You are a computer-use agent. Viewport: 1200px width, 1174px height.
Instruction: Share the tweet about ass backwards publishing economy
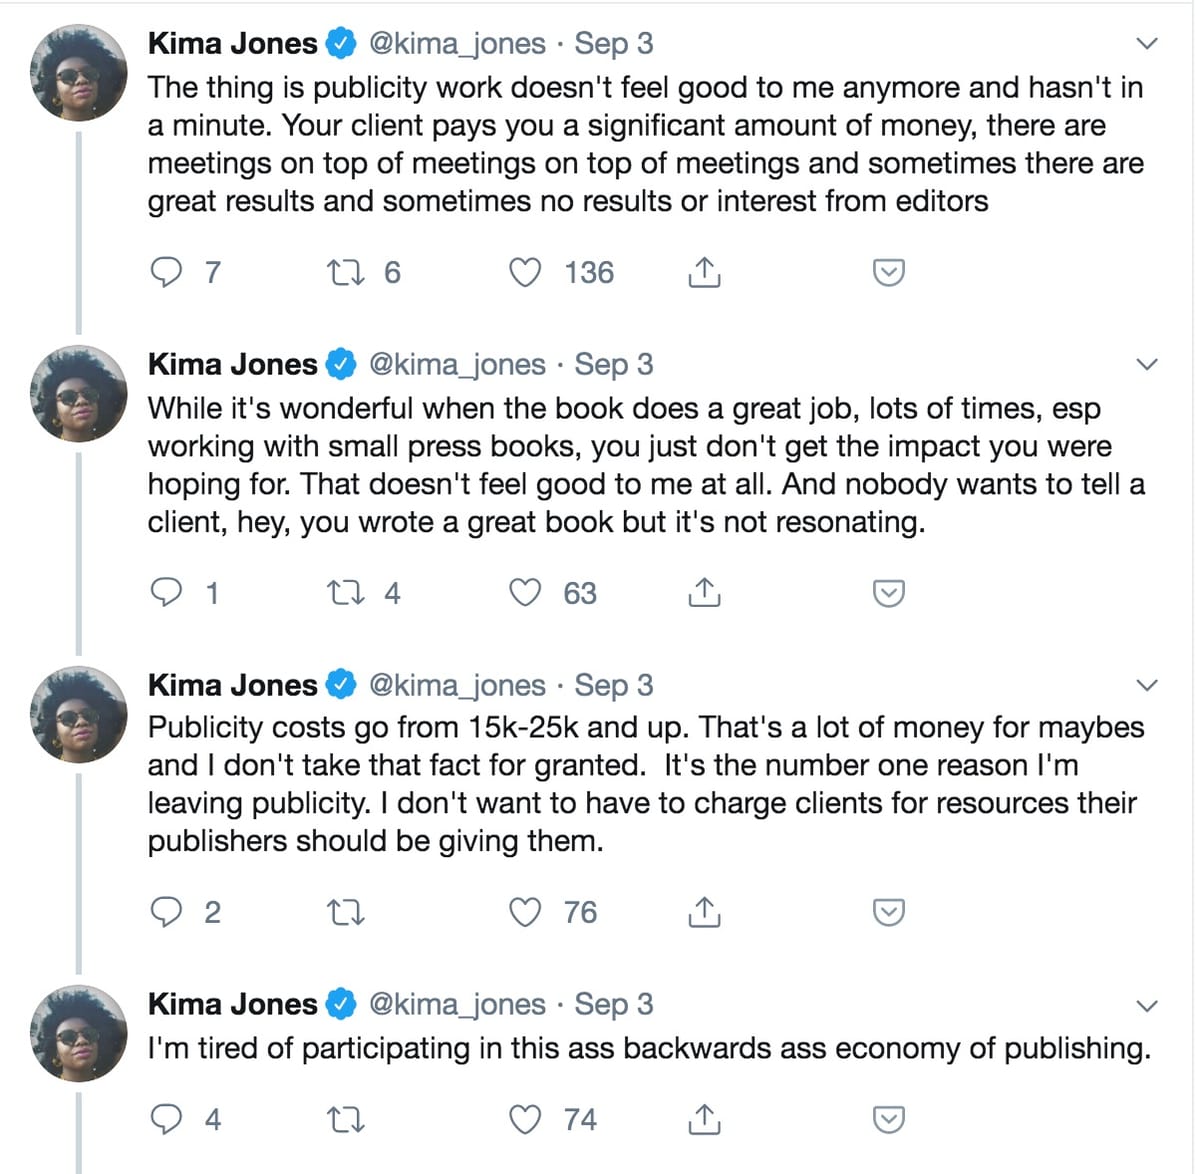pos(704,1120)
